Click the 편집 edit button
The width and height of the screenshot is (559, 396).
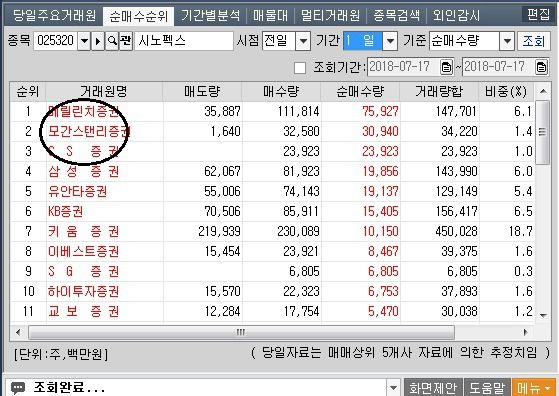click(538, 15)
